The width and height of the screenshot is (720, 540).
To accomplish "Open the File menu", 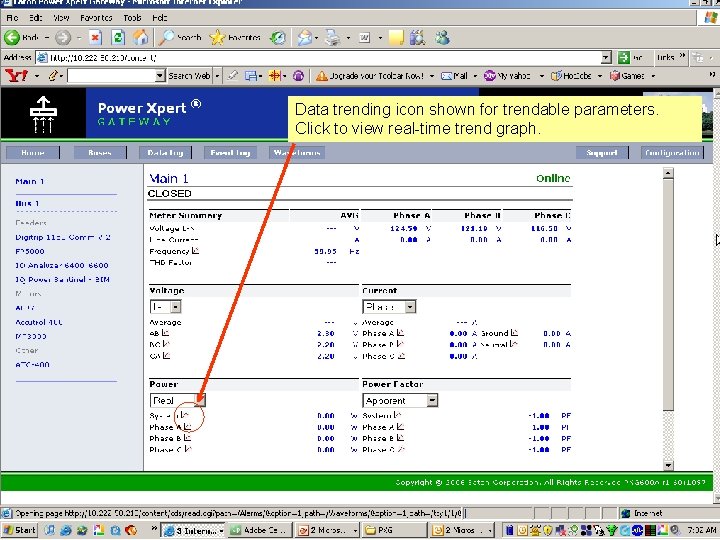I will point(12,18).
